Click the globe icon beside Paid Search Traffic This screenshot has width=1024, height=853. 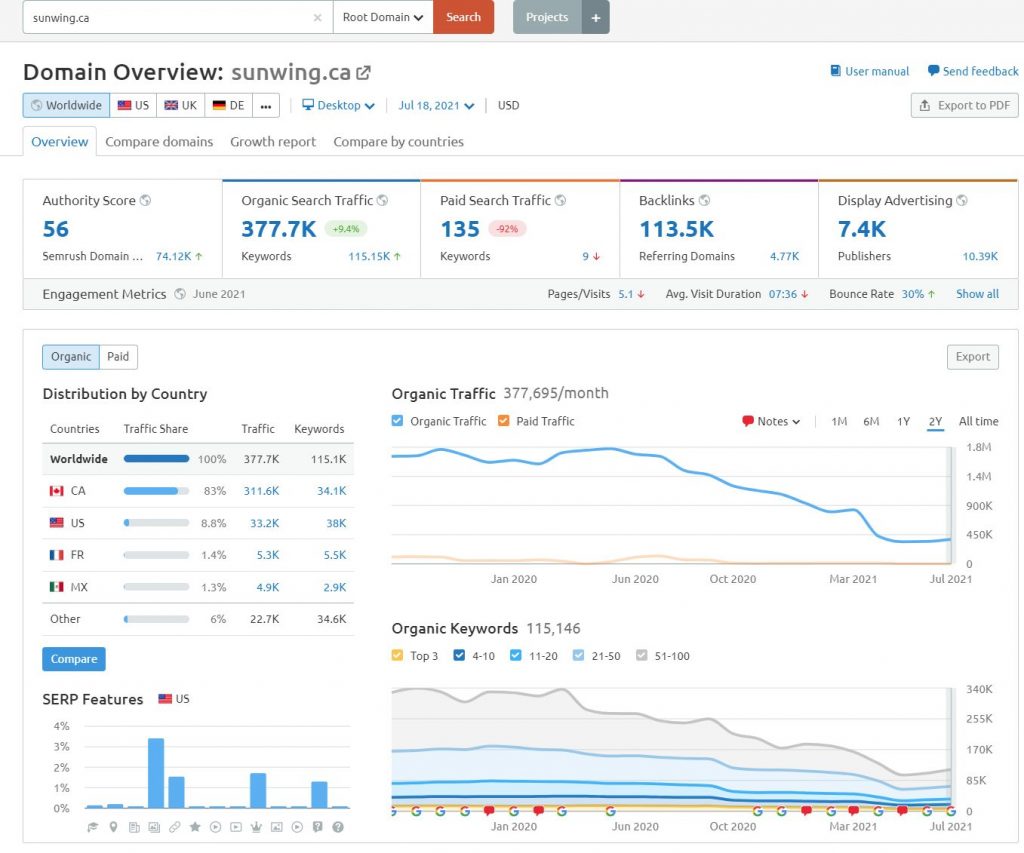(560, 201)
